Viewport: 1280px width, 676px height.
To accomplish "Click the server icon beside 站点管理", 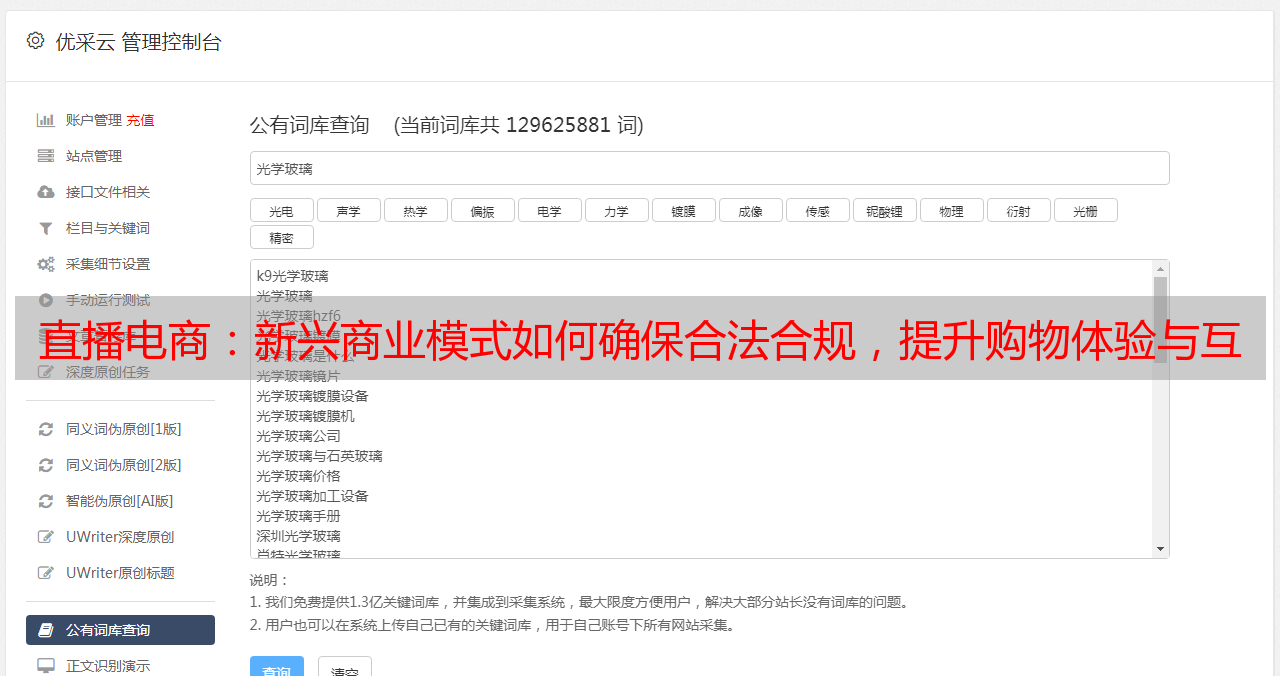I will tap(46, 156).
